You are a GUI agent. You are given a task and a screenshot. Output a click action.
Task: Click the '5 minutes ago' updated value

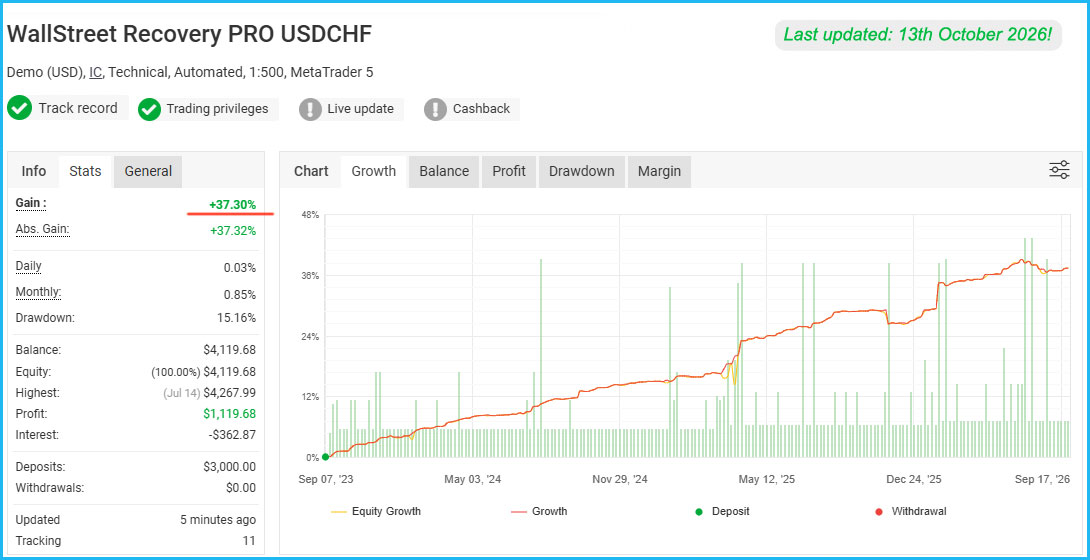click(218, 520)
